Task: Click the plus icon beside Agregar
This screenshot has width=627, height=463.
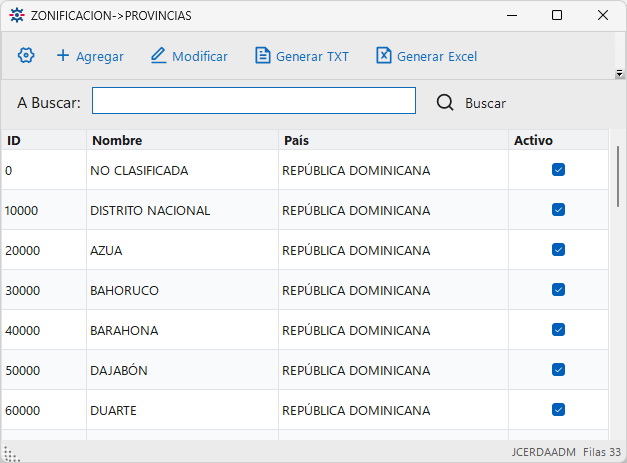Action: pyautogui.click(x=63, y=55)
